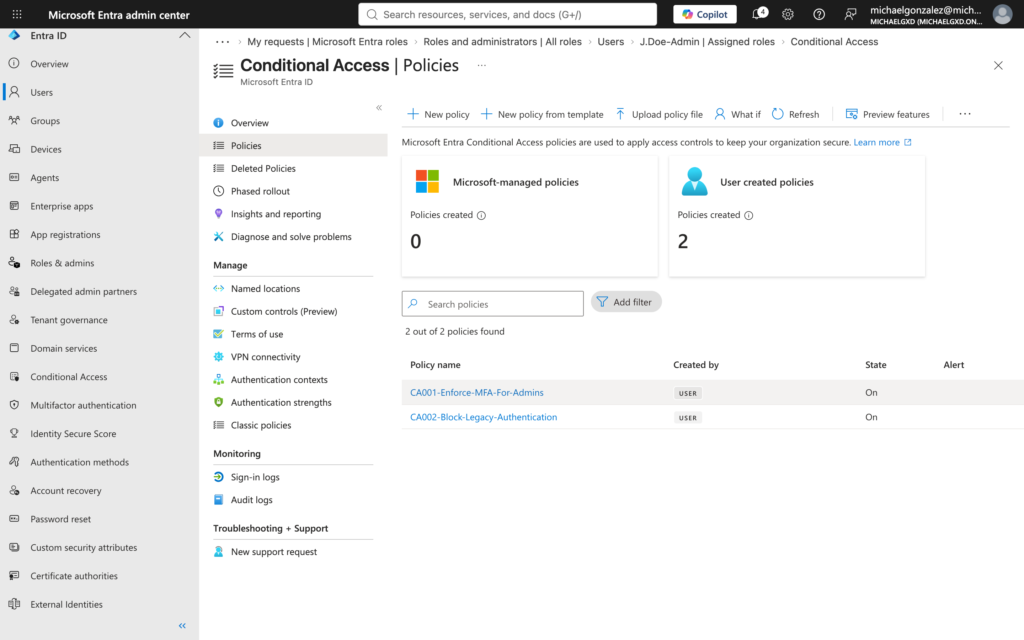Open Custom controls (Preview)
Image resolution: width=1024 pixels, height=640 pixels.
click(x=284, y=312)
